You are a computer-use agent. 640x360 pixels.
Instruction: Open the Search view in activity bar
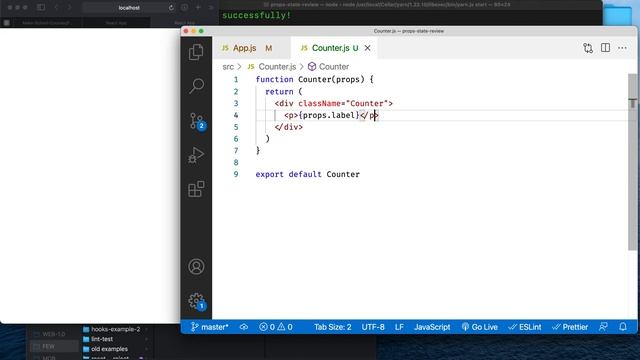196,86
